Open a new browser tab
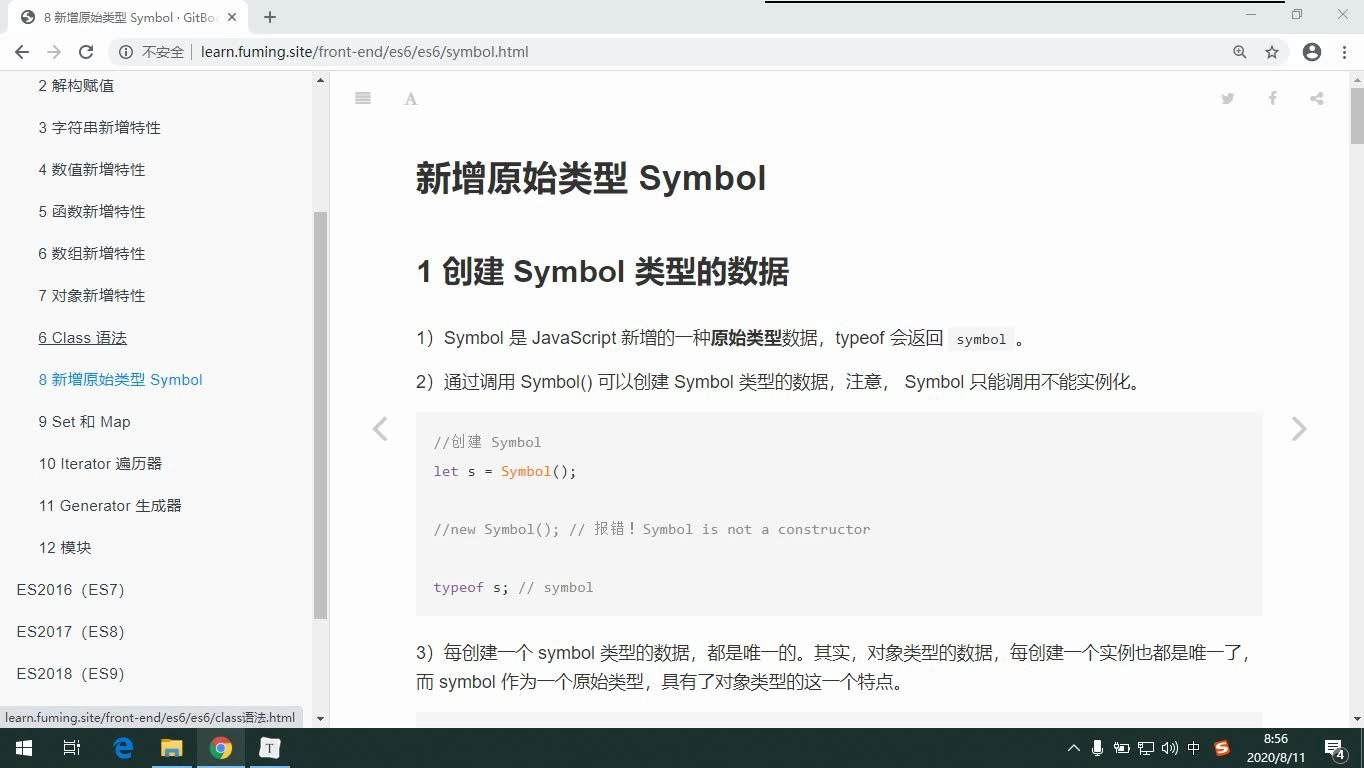Screen dimensions: 1364x768 pyautogui.click(x=270, y=17)
